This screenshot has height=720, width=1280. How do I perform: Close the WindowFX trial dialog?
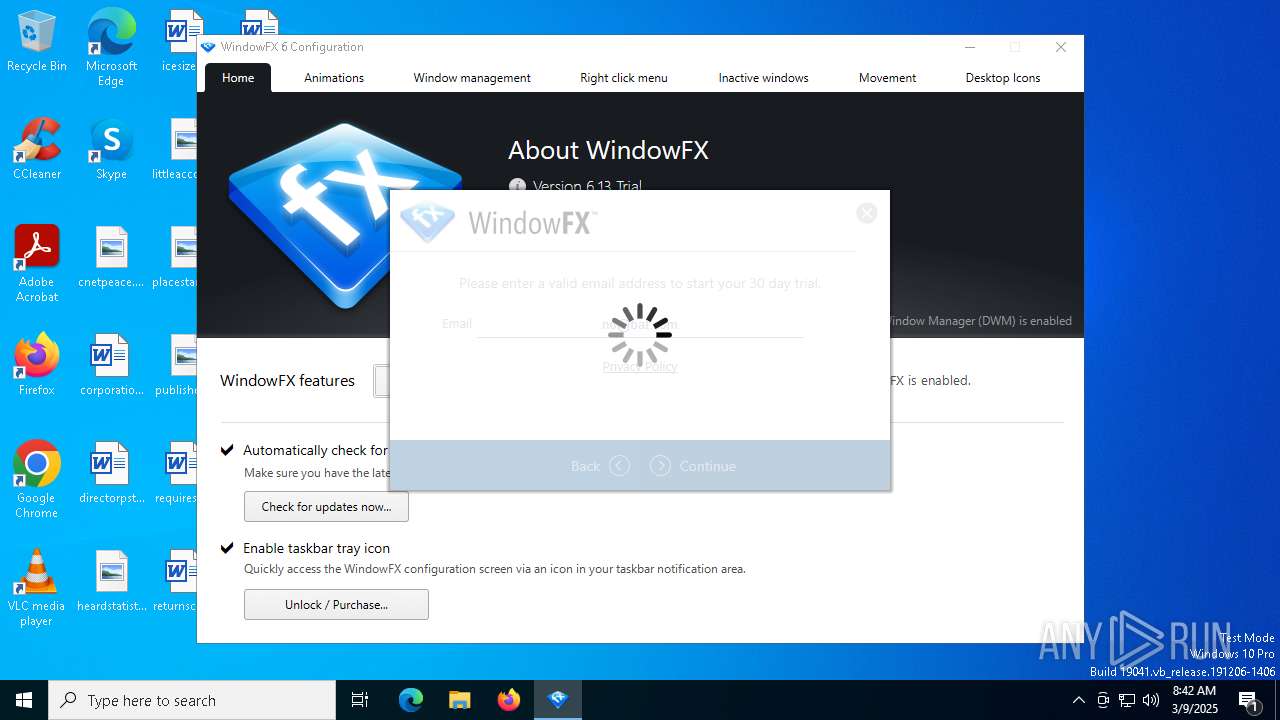coord(867,213)
